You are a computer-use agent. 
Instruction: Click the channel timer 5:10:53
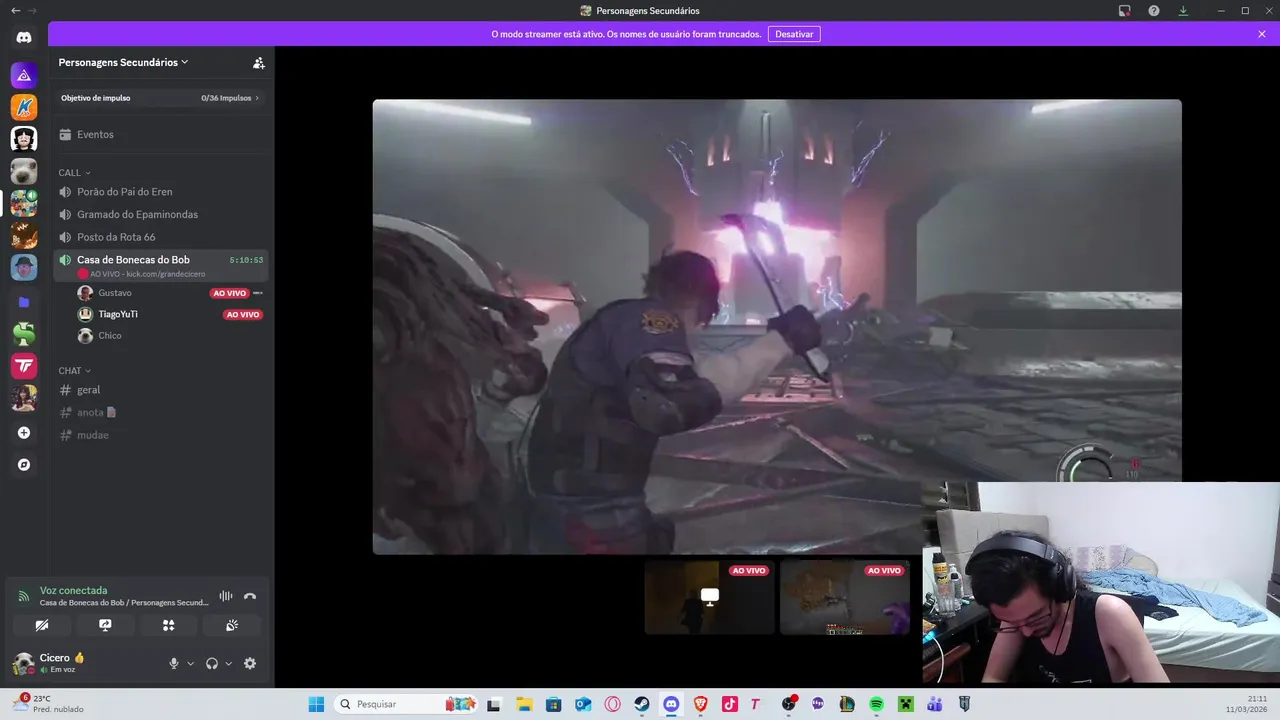pos(246,260)
